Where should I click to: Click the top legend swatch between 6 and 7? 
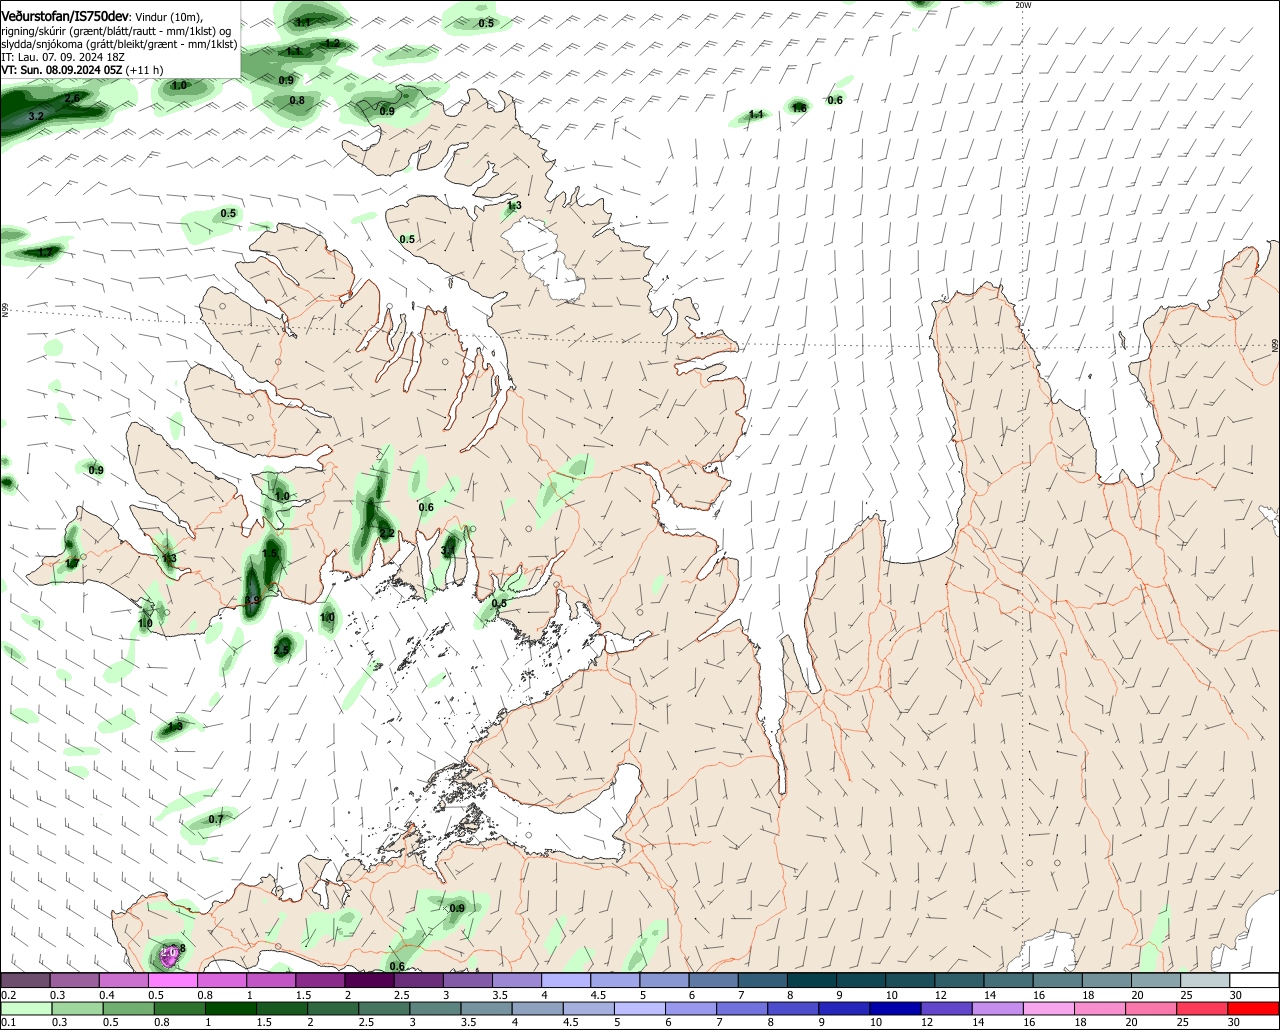tap(714, 981)
